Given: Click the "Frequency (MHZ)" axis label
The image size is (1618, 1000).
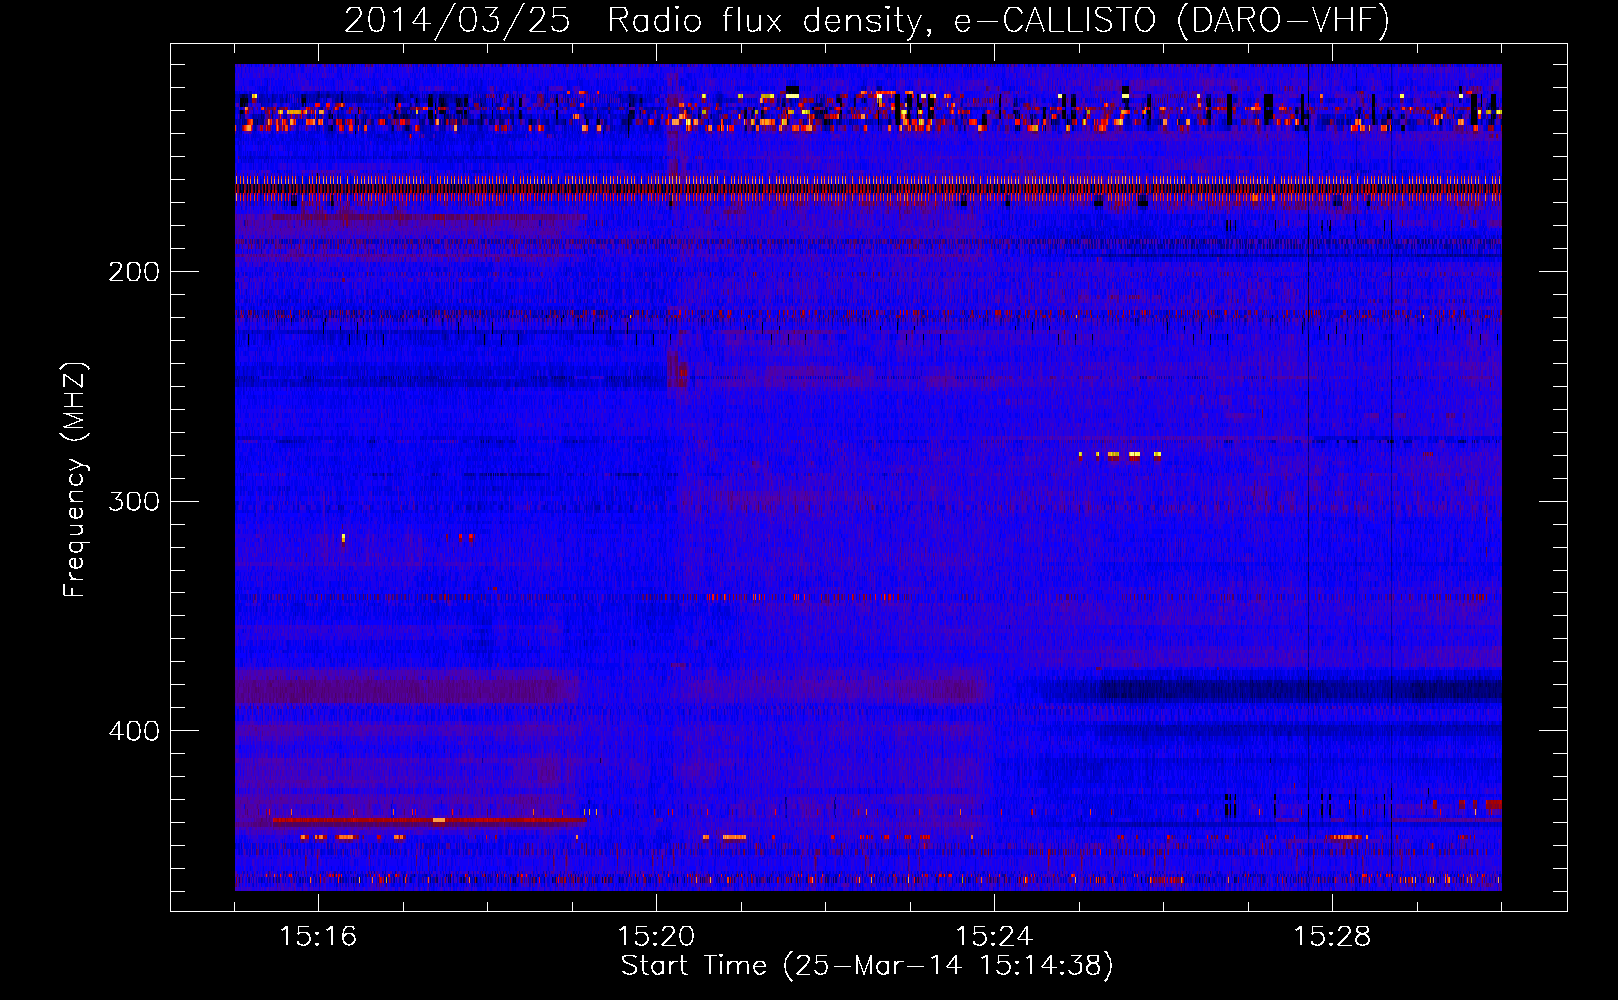Looking at the screenshot, I should coord(75,479).
